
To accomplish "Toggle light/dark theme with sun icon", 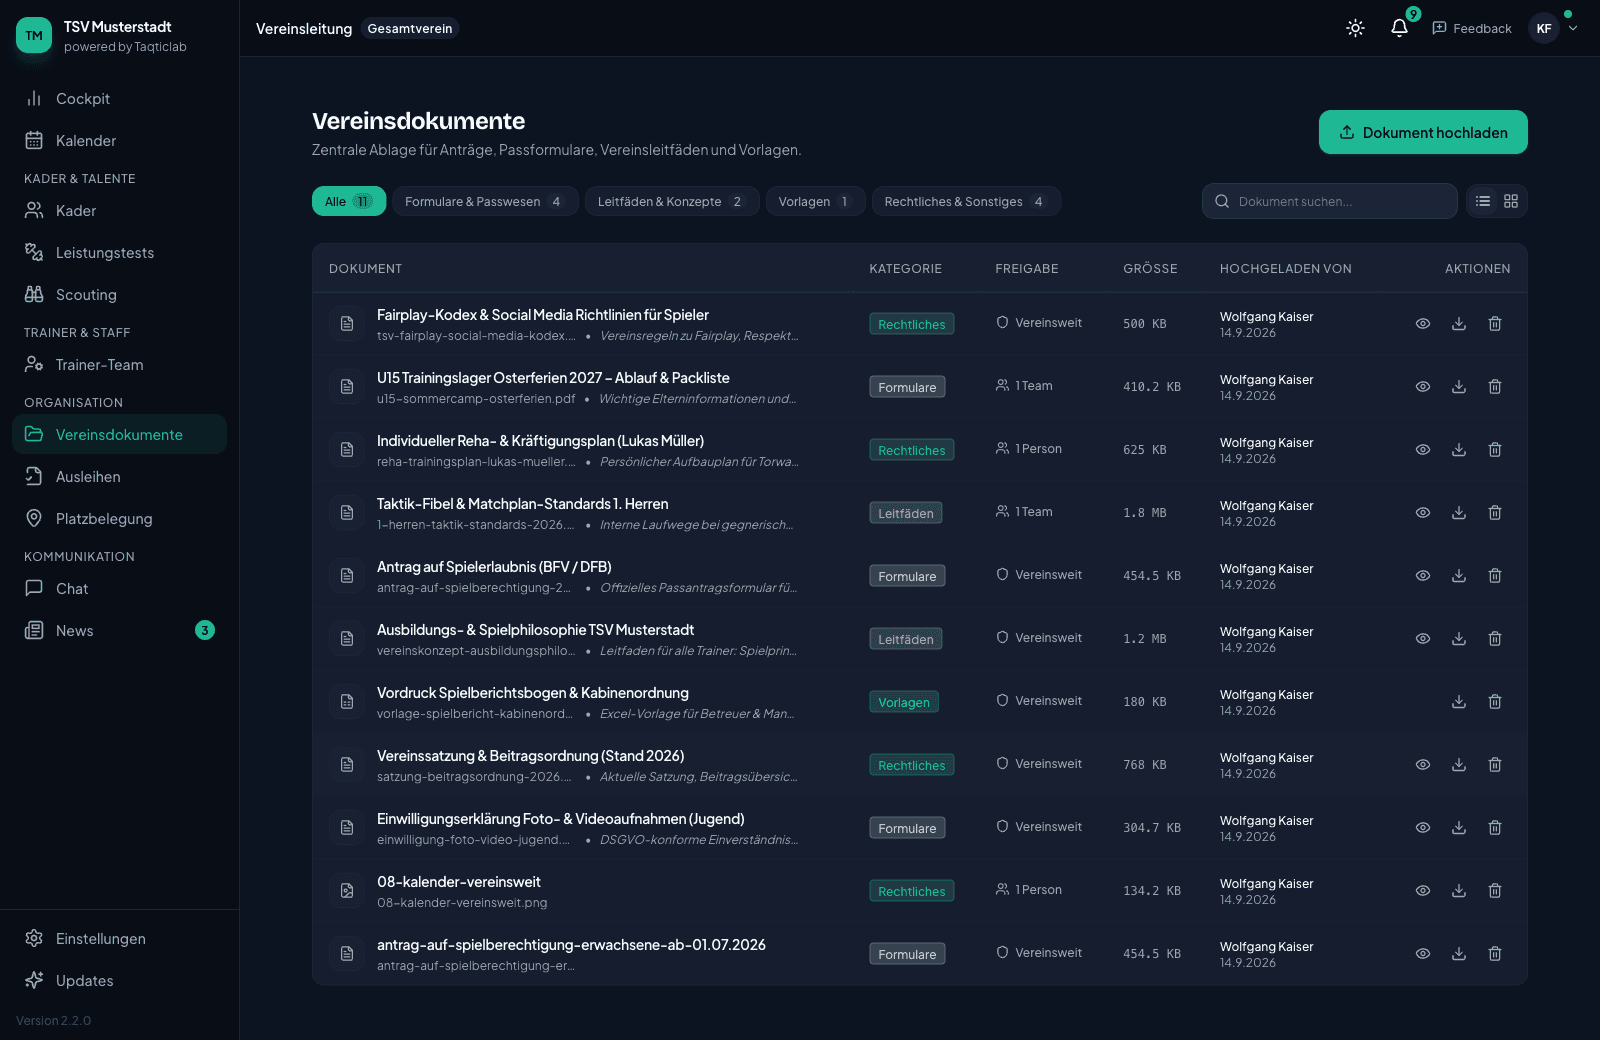I will point(1355,28).
